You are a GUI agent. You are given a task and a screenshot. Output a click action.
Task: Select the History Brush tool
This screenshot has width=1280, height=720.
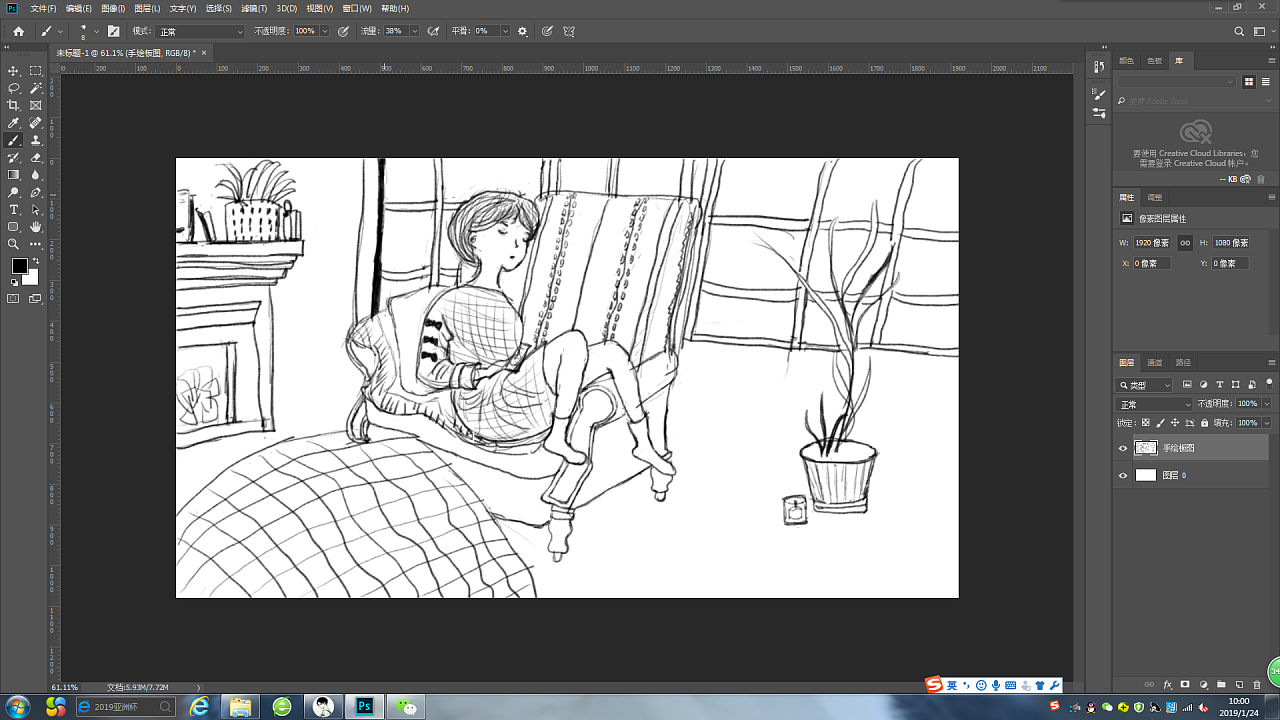[14, 157]
